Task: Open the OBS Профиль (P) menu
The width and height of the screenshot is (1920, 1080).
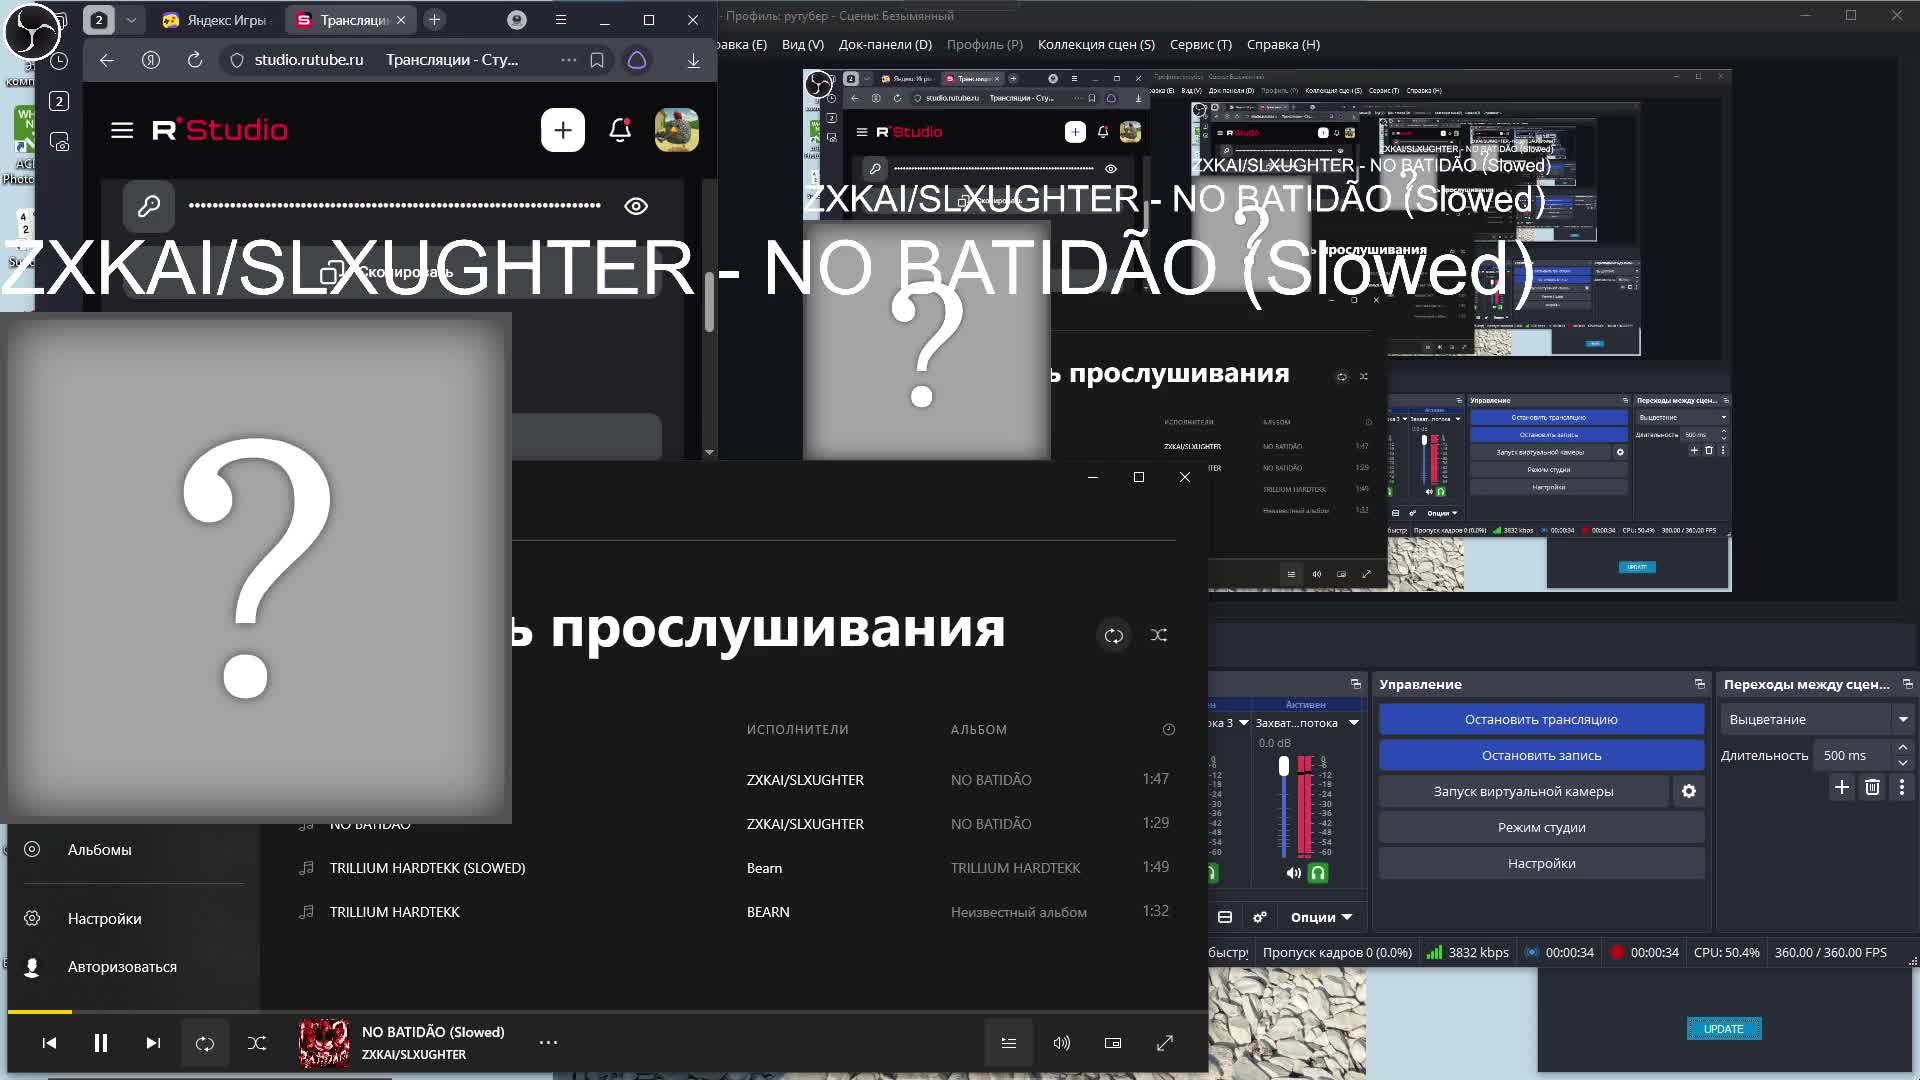Action: (985, 44)
